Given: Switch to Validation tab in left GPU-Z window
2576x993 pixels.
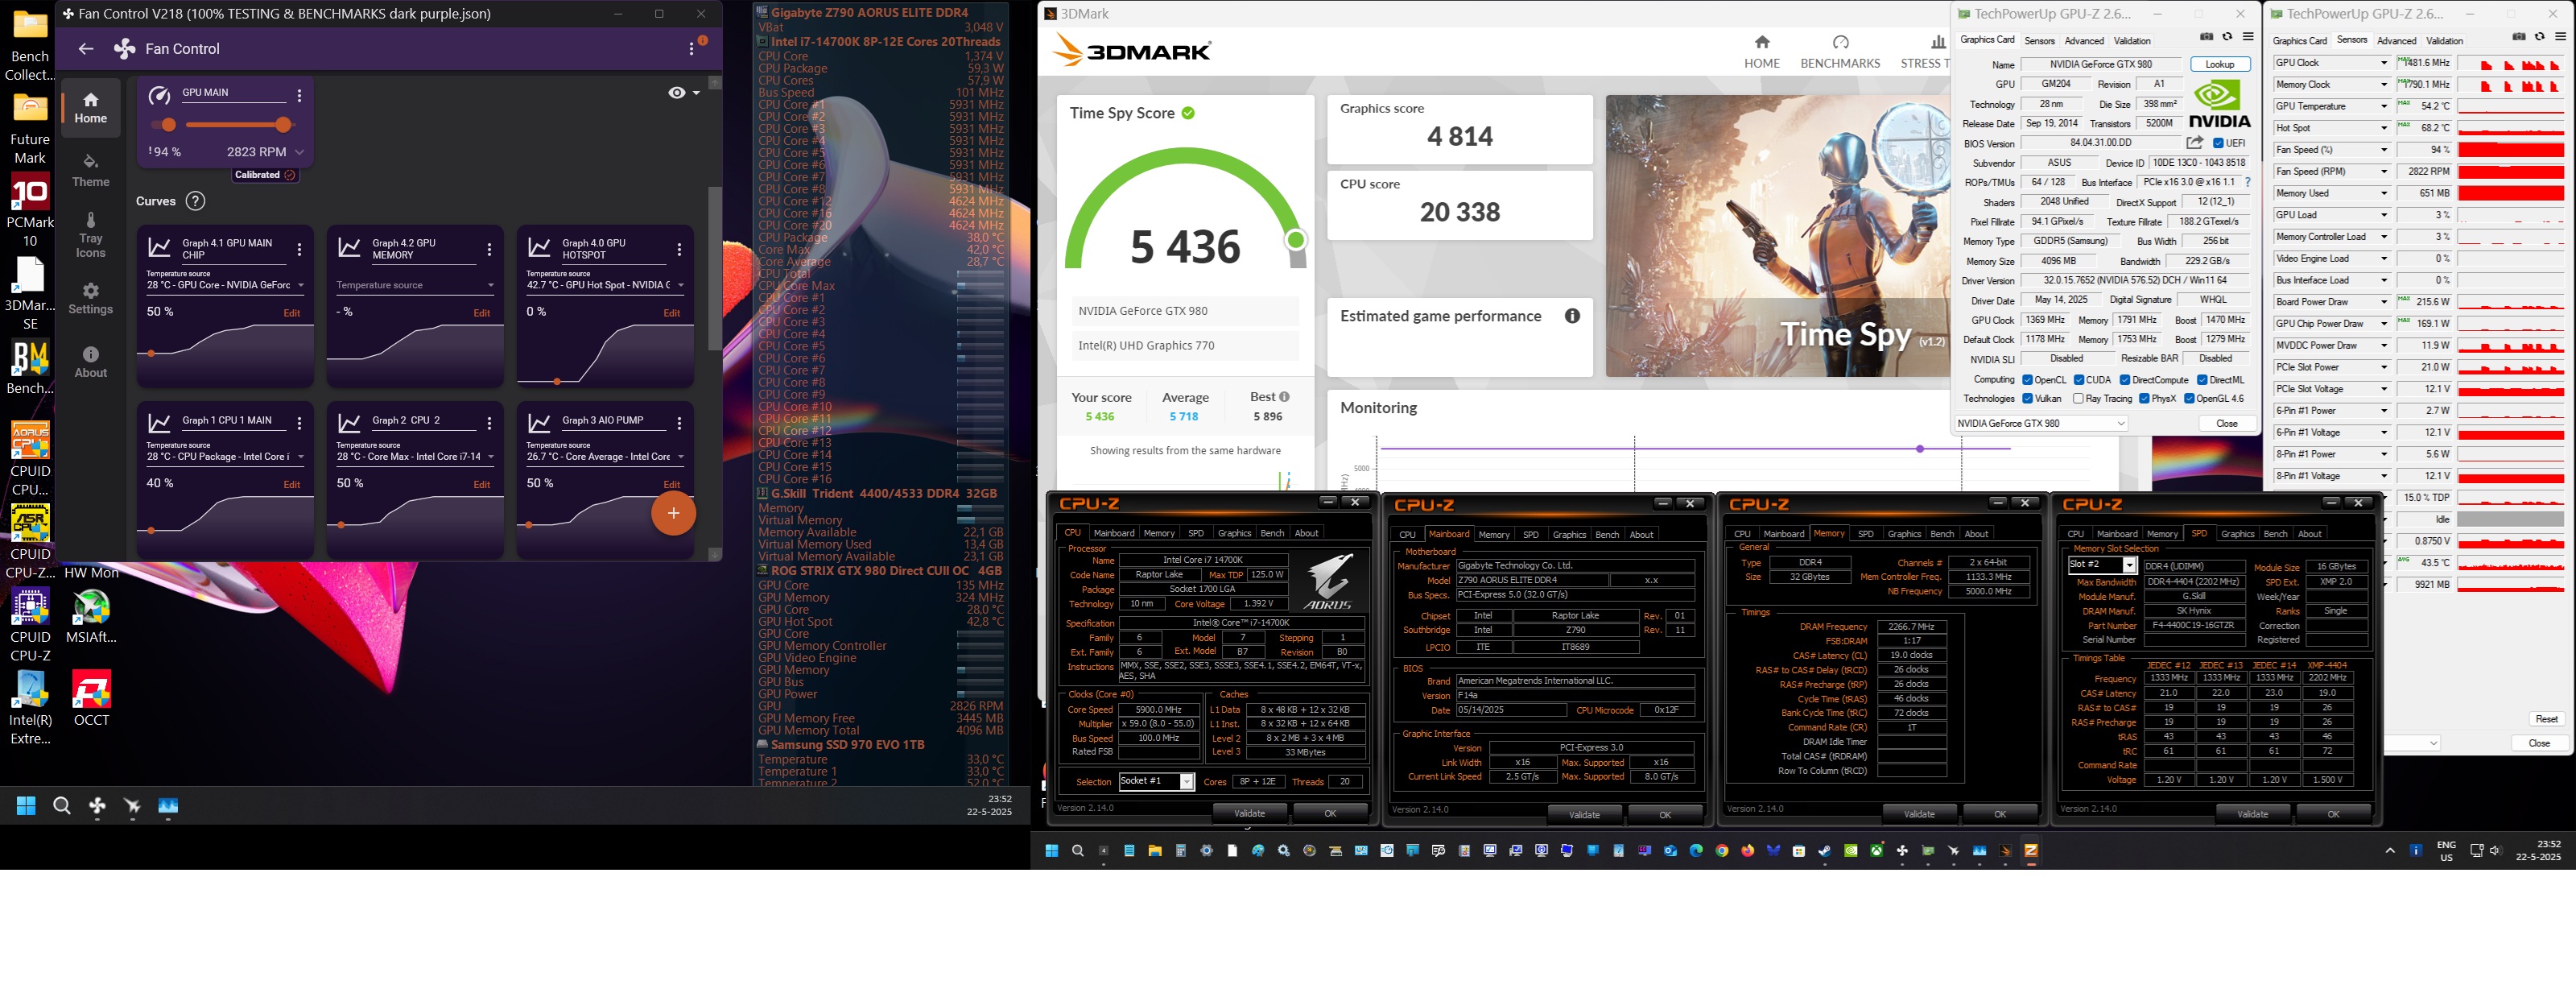Looking at the screenshot, I should tap(2132, 41).
